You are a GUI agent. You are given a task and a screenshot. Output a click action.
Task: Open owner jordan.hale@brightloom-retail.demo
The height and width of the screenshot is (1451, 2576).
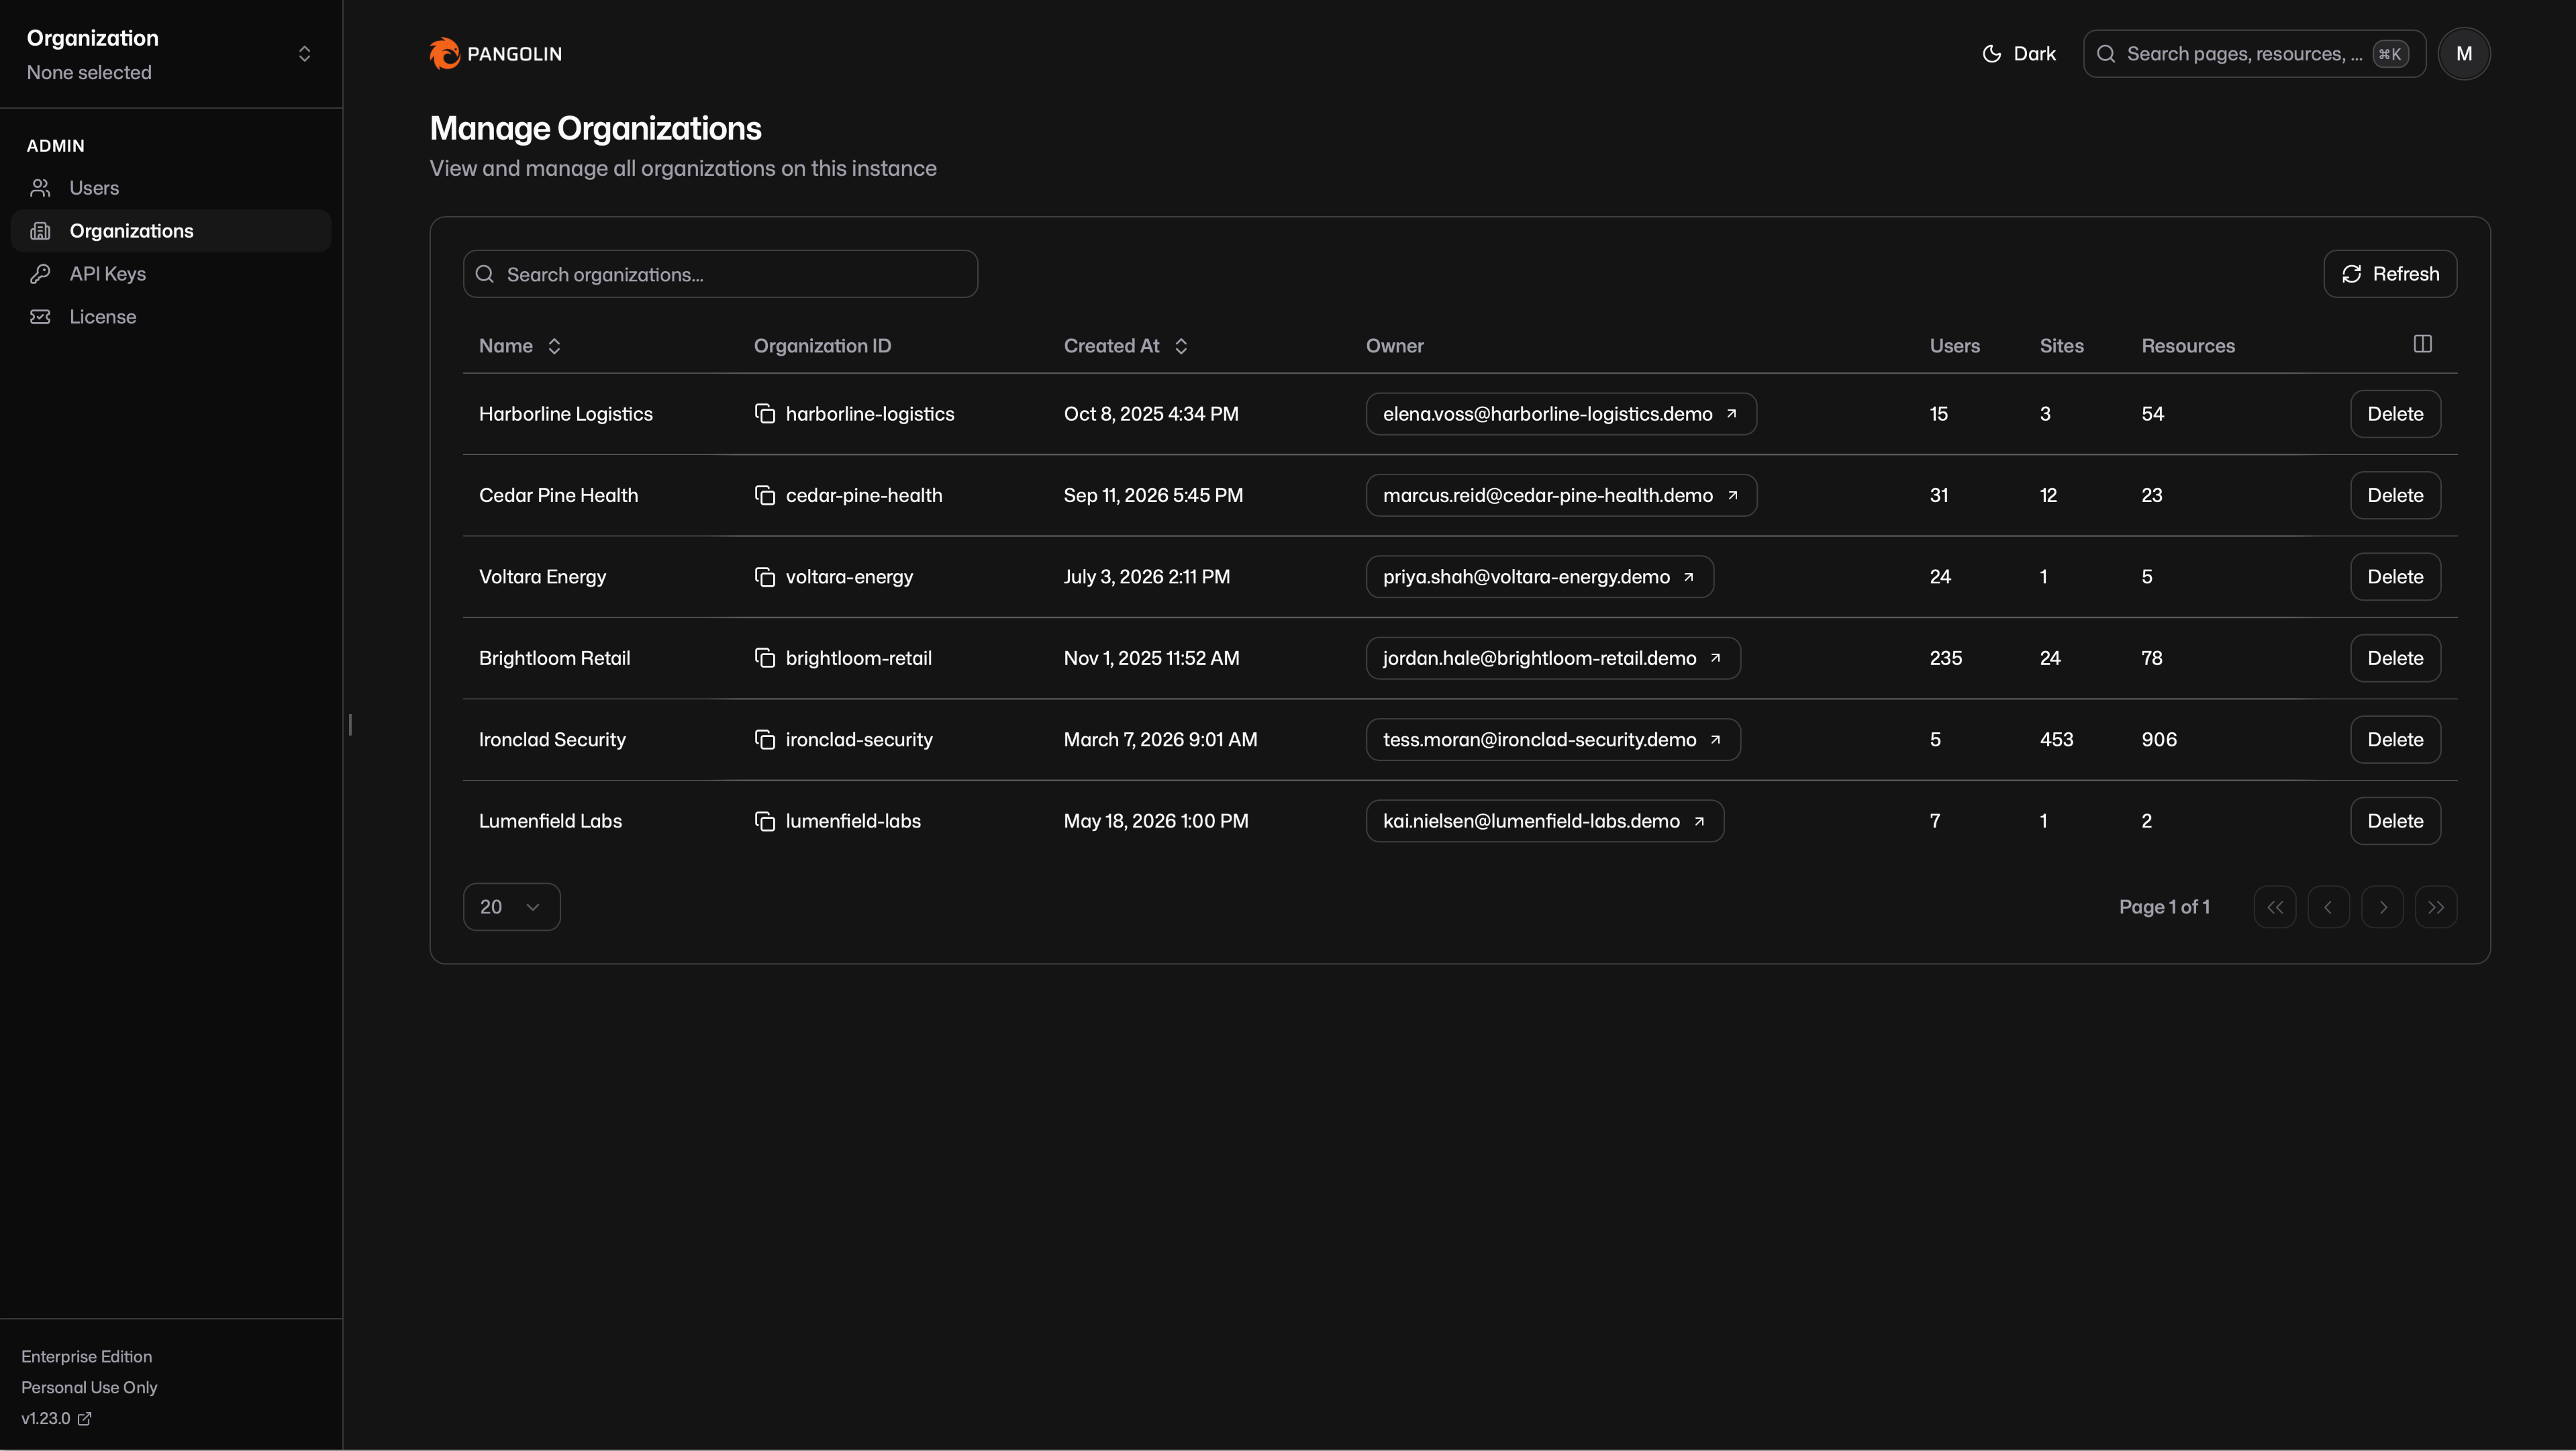click(1553, 658)
